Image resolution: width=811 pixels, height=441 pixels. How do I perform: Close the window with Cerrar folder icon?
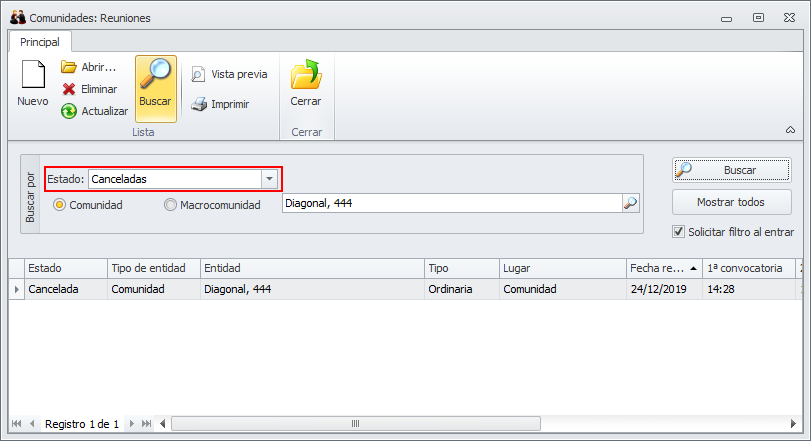pos(306,75)
